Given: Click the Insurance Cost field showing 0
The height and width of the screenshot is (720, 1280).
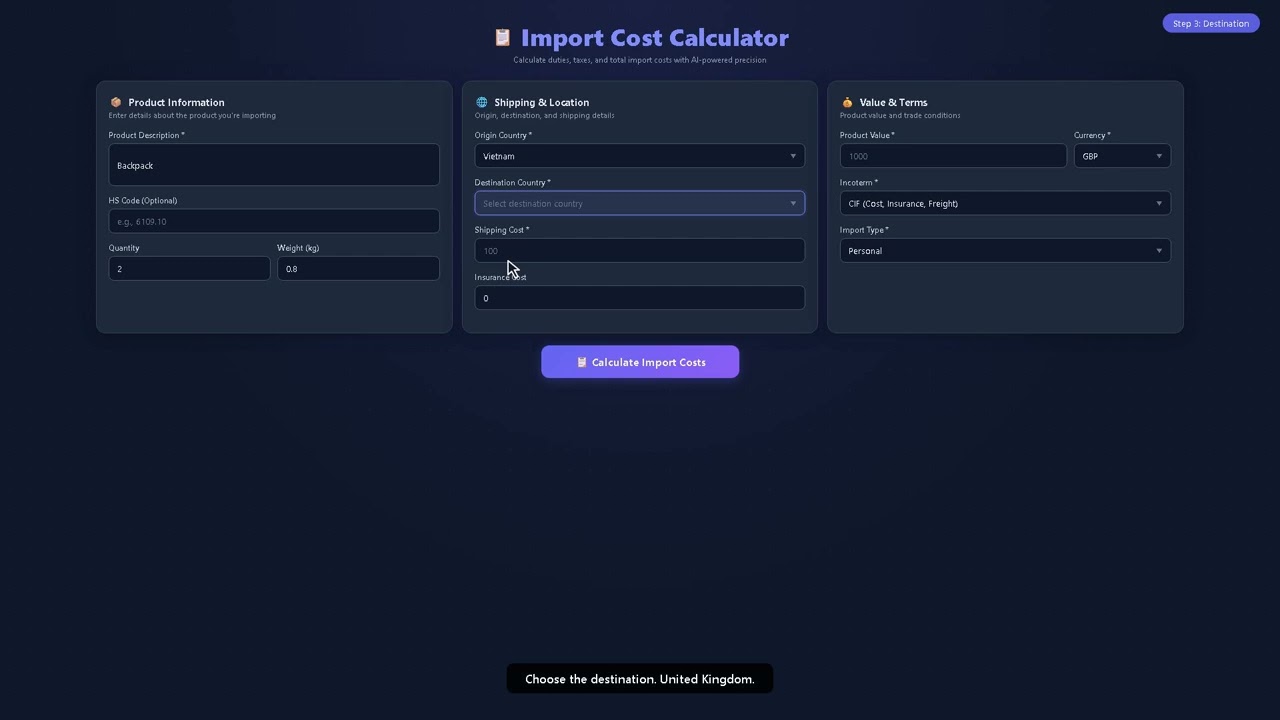Looking at the screenshot, I should pos(640,298).
